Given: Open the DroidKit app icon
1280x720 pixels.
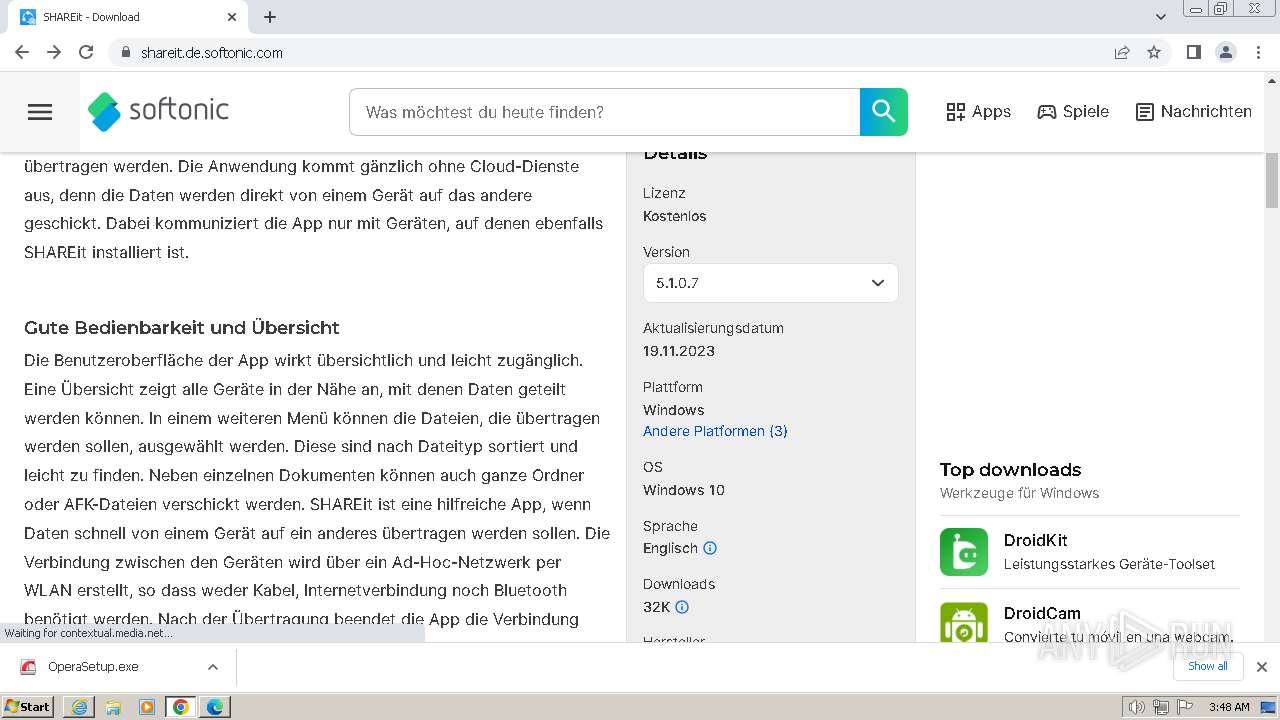Looking at the screenshot, I should pos(964,552).
